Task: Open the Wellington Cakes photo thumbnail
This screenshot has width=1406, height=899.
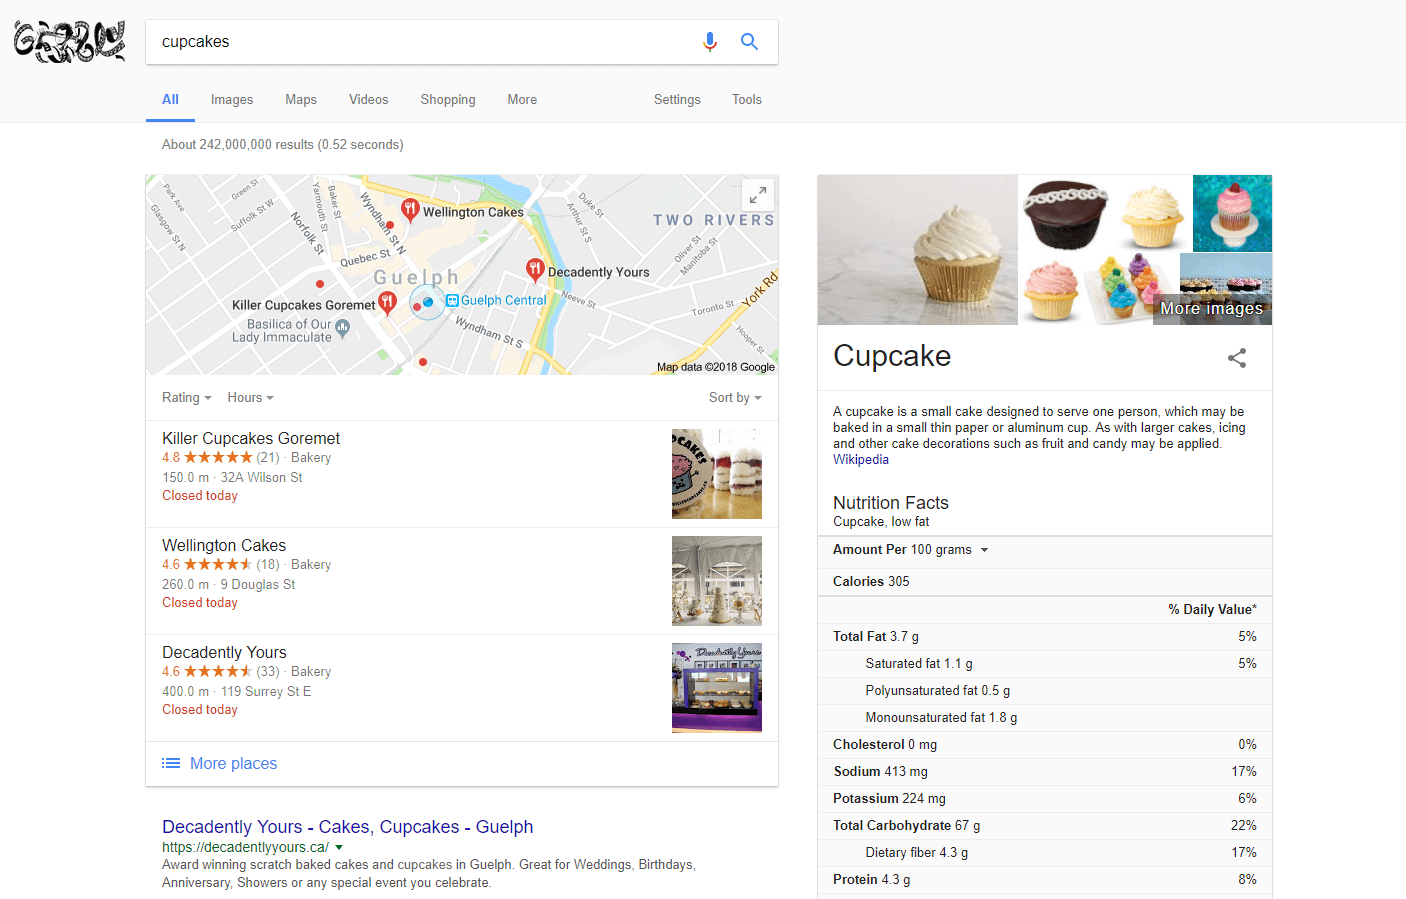Action: [717, 581]
